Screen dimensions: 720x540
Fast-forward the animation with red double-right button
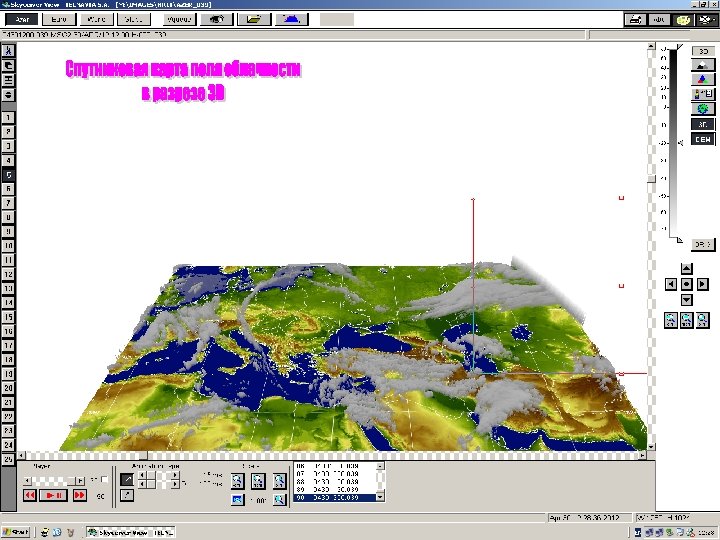pos(79,495)
